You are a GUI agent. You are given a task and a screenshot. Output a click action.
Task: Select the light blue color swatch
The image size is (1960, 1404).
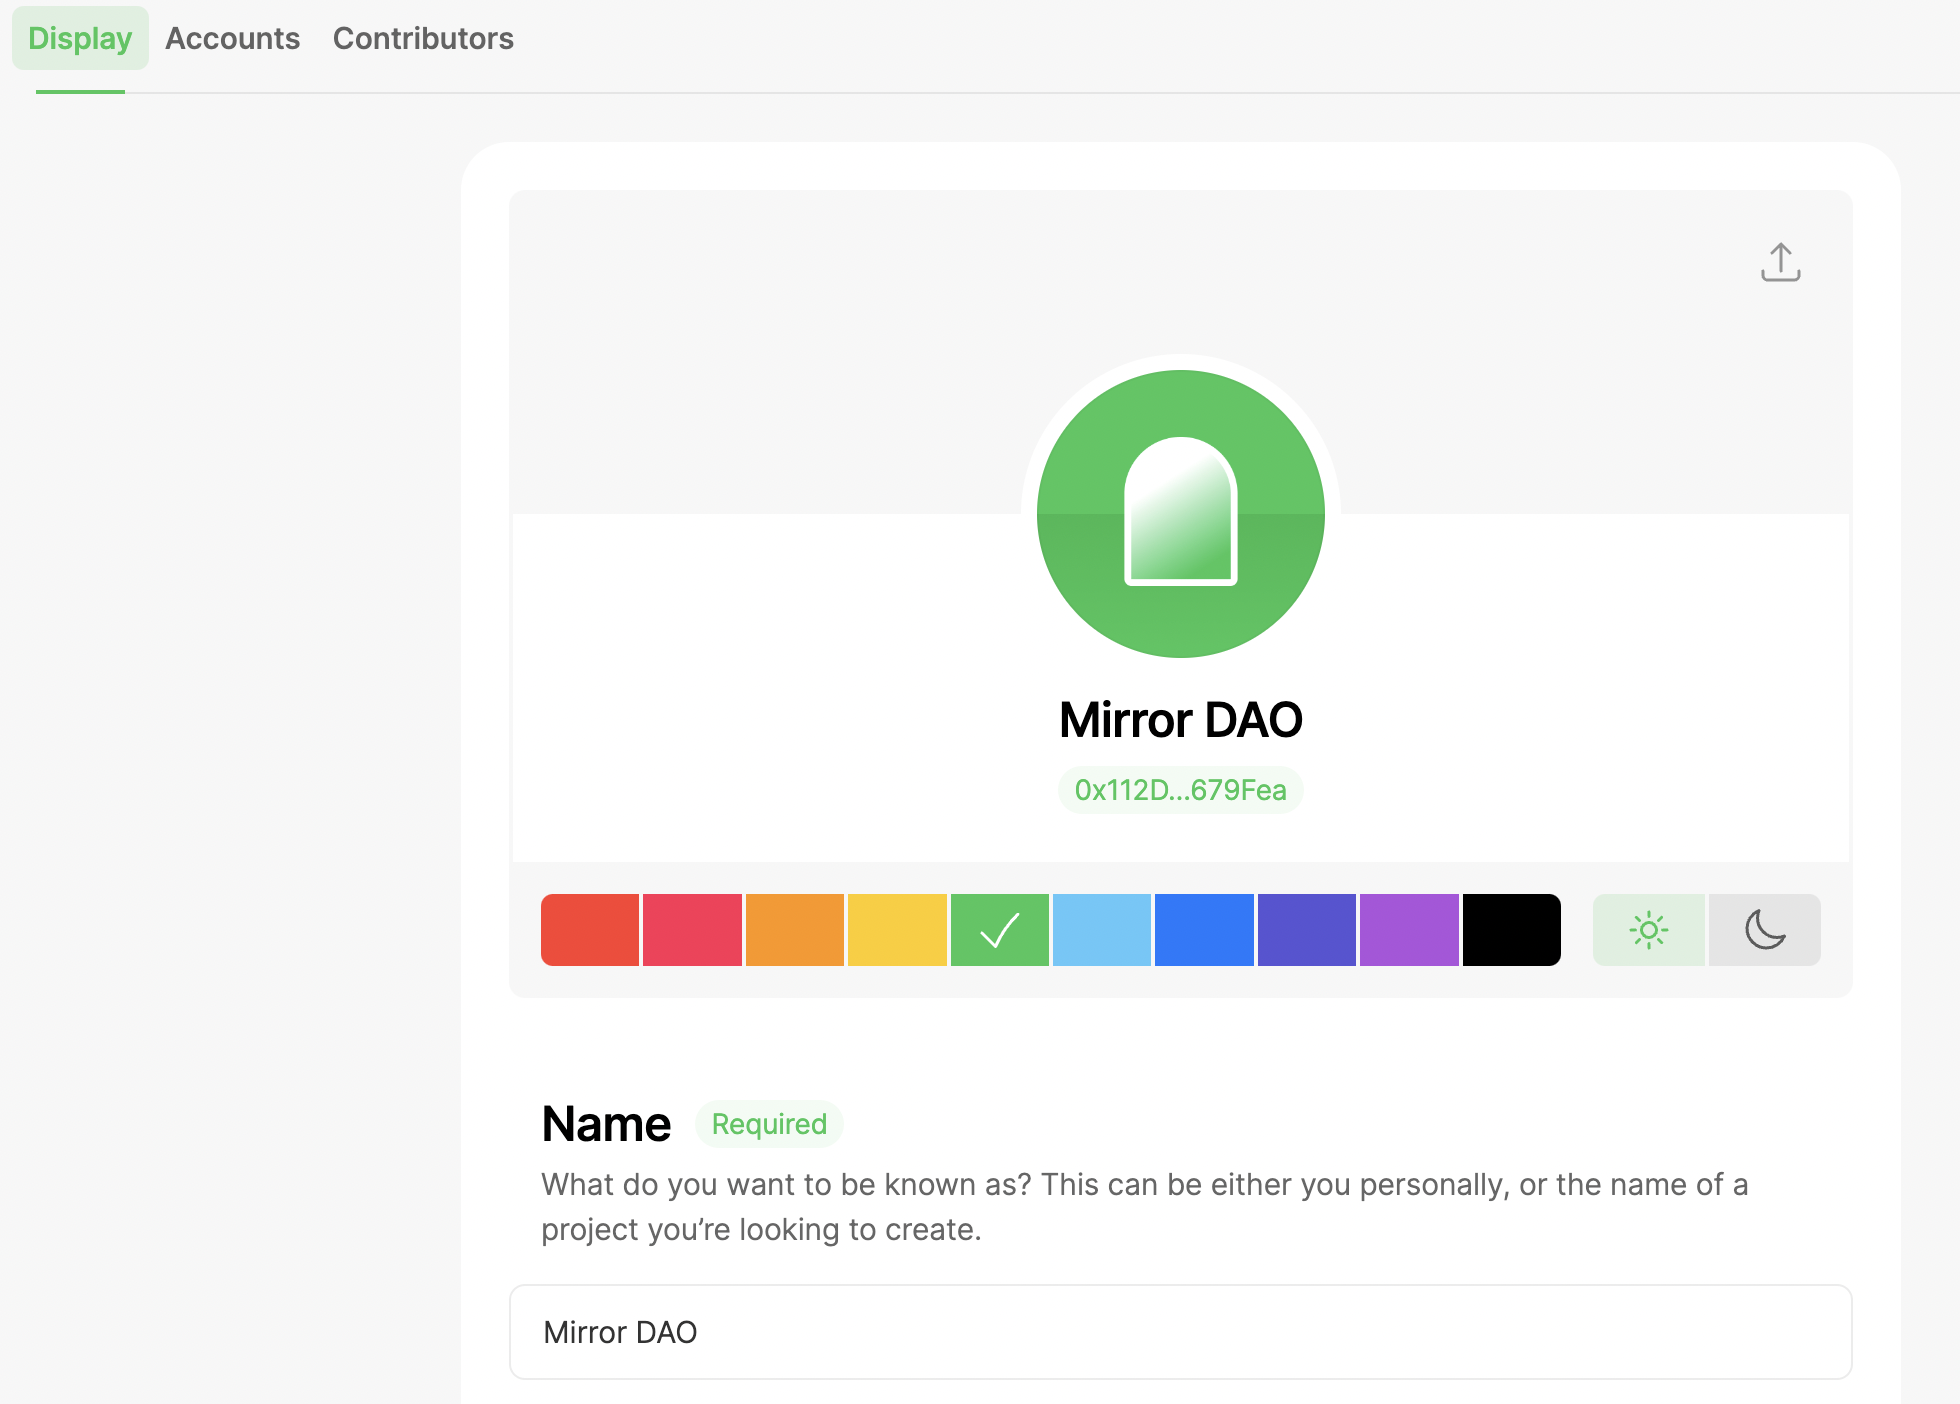coord(1102,930)
